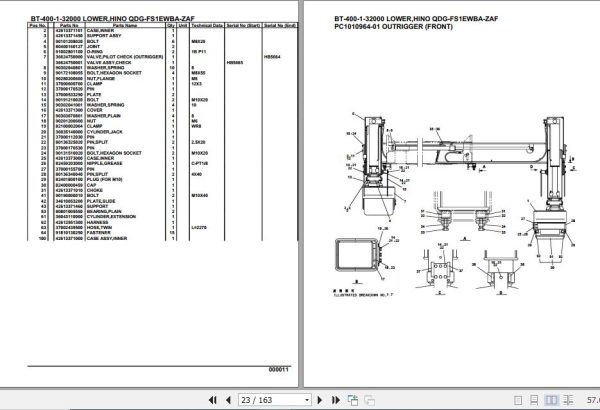Click the Pos No. column header
This screenshot has height=410, width=600.
point(38,25)
